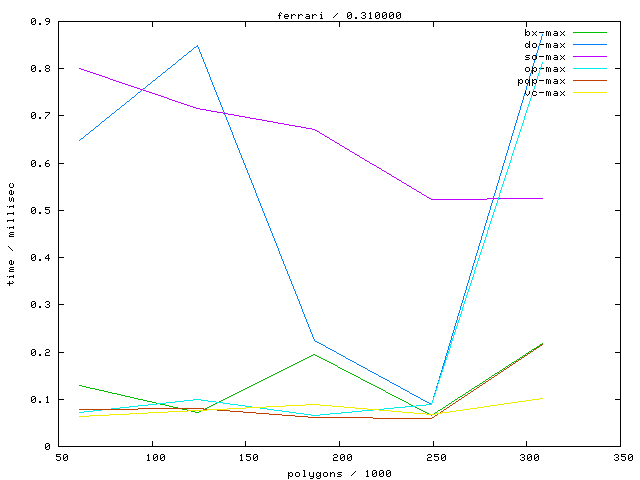Click the yellow vc-max legend line sample
The width and height of the screenshot is (640, 480).
point(590,93)
